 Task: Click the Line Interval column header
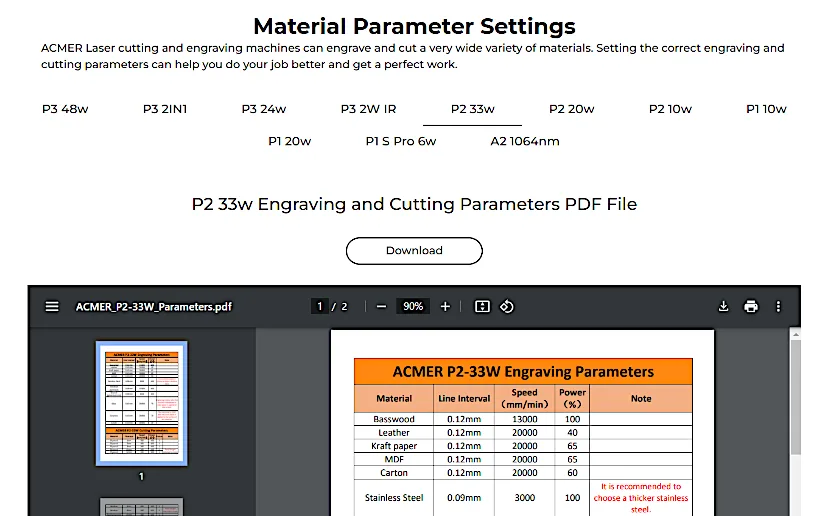[x=464, y=399]
